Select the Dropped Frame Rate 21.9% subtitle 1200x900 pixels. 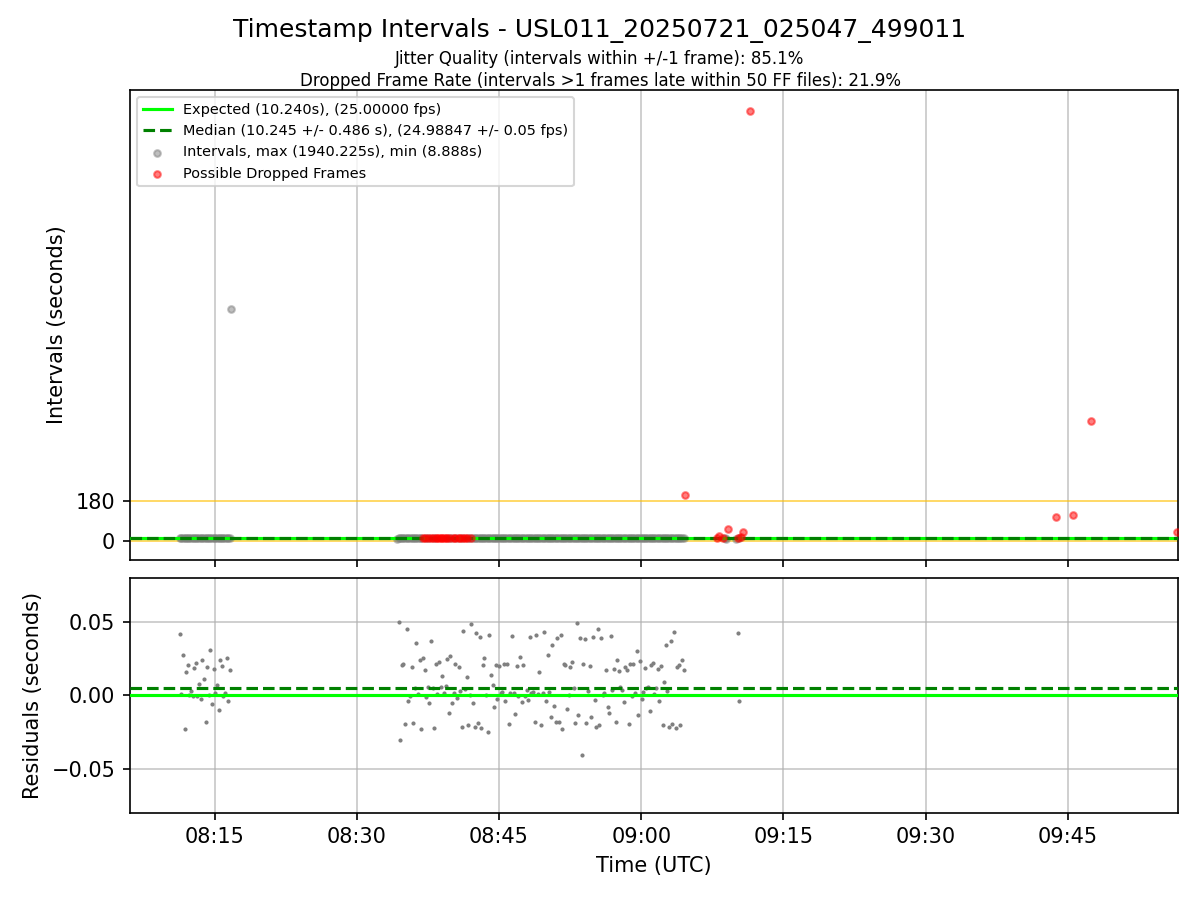point(600,80)
